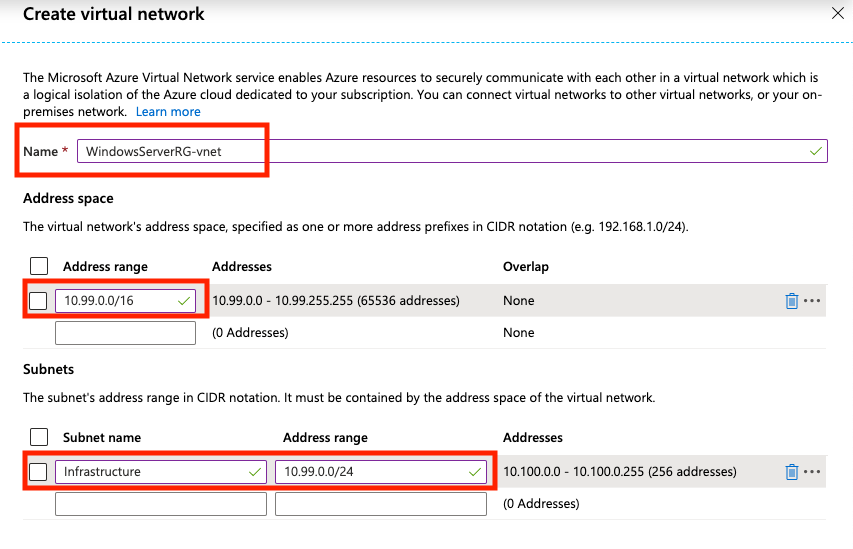Close the Create virtual network panel
853x549 pixels.
(x=837, y=13)
